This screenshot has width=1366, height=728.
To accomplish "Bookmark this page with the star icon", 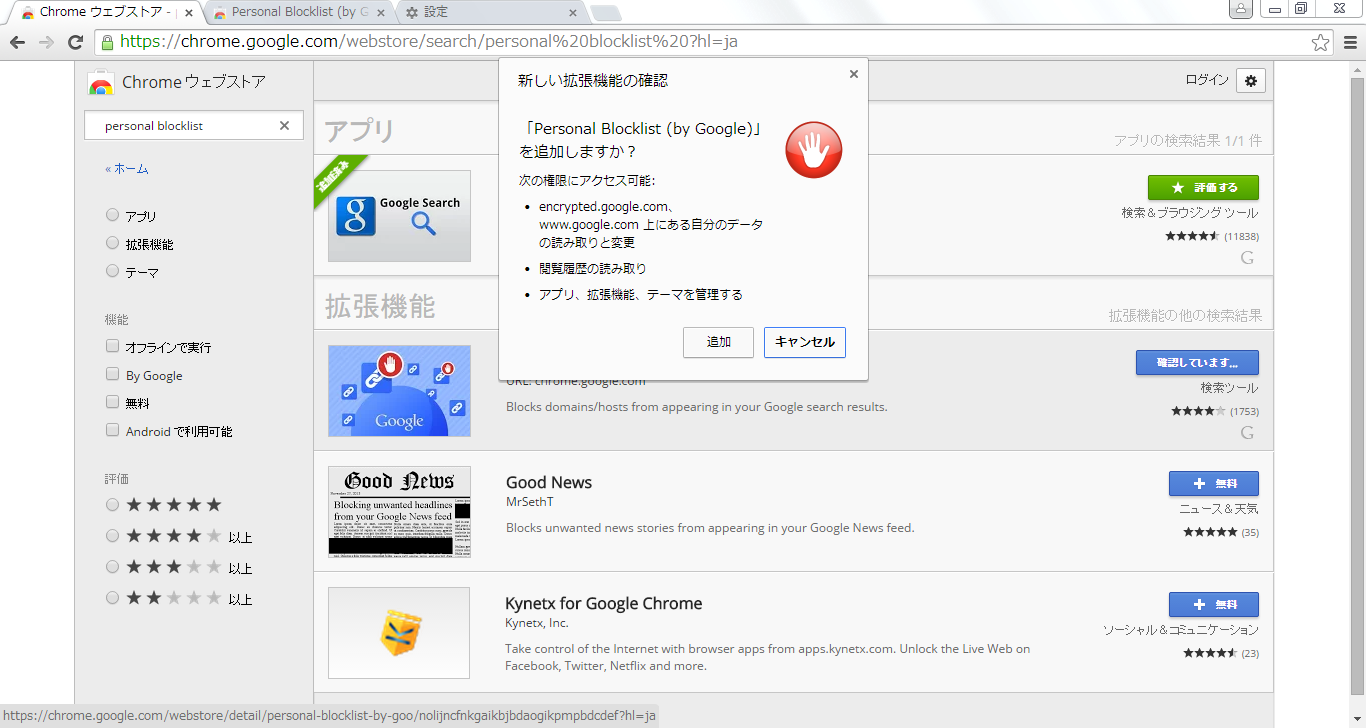I will click(1321, 42).
